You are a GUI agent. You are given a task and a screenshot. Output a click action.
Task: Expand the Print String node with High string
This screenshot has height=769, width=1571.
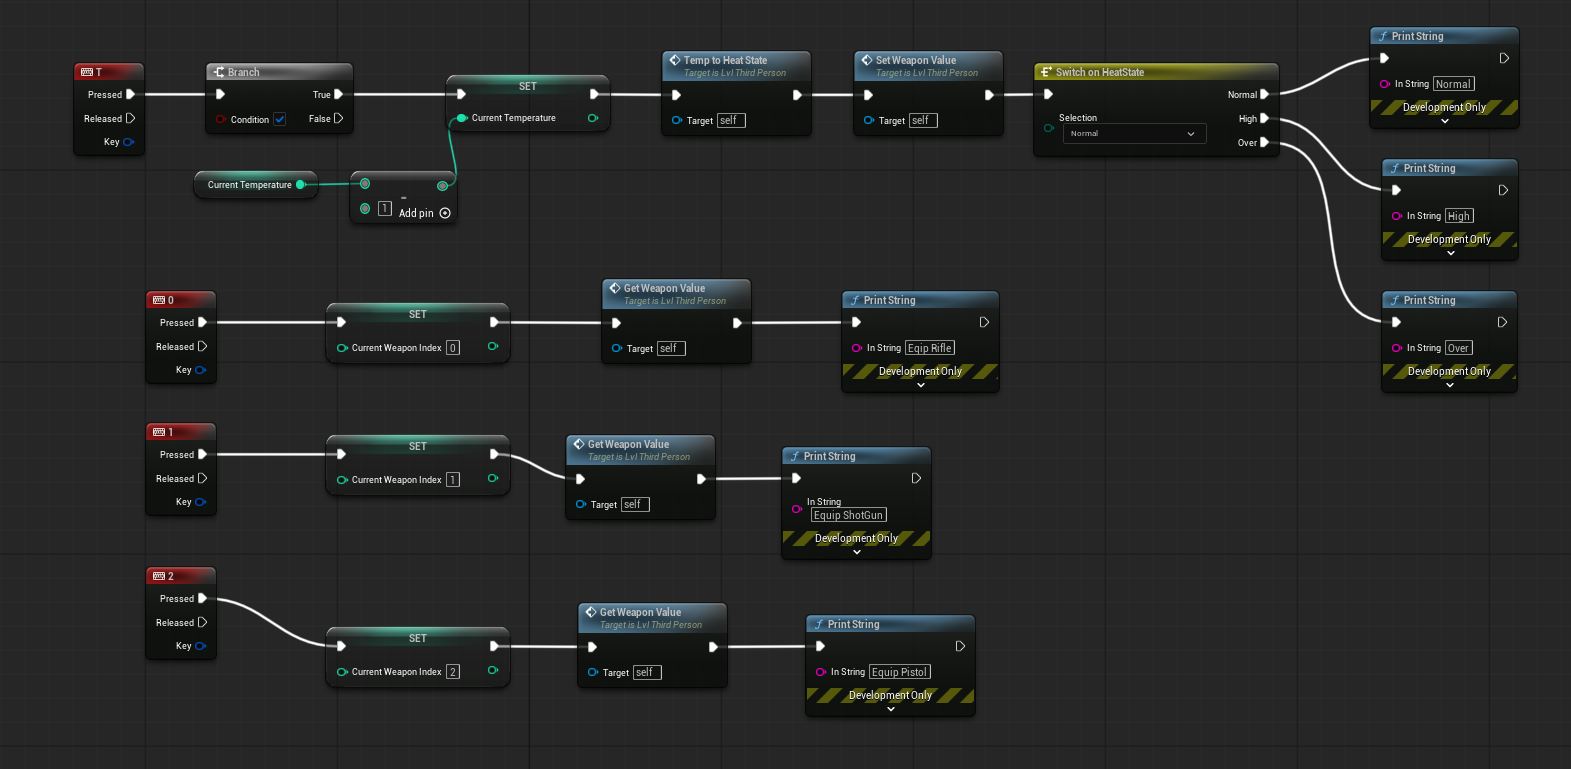coord(1451,253)
